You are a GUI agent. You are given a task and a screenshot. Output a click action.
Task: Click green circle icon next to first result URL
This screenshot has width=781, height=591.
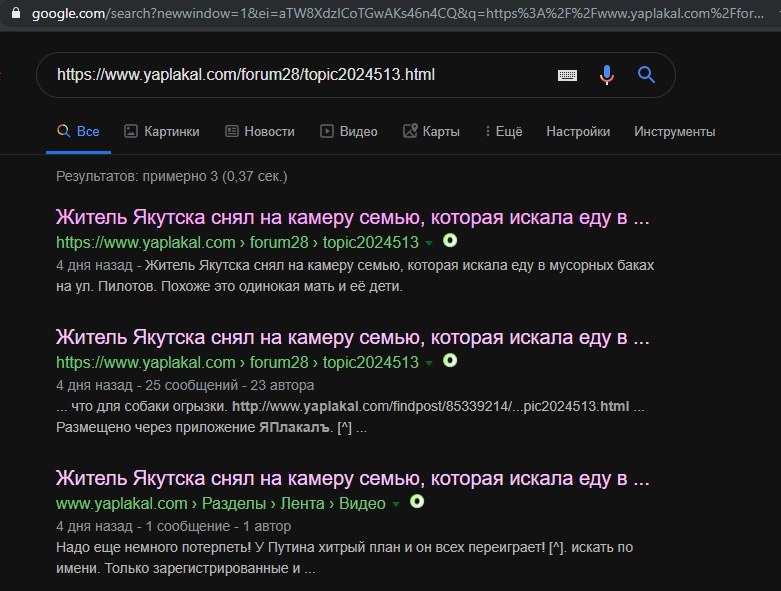pyautogui.click(x=450, y=240)
